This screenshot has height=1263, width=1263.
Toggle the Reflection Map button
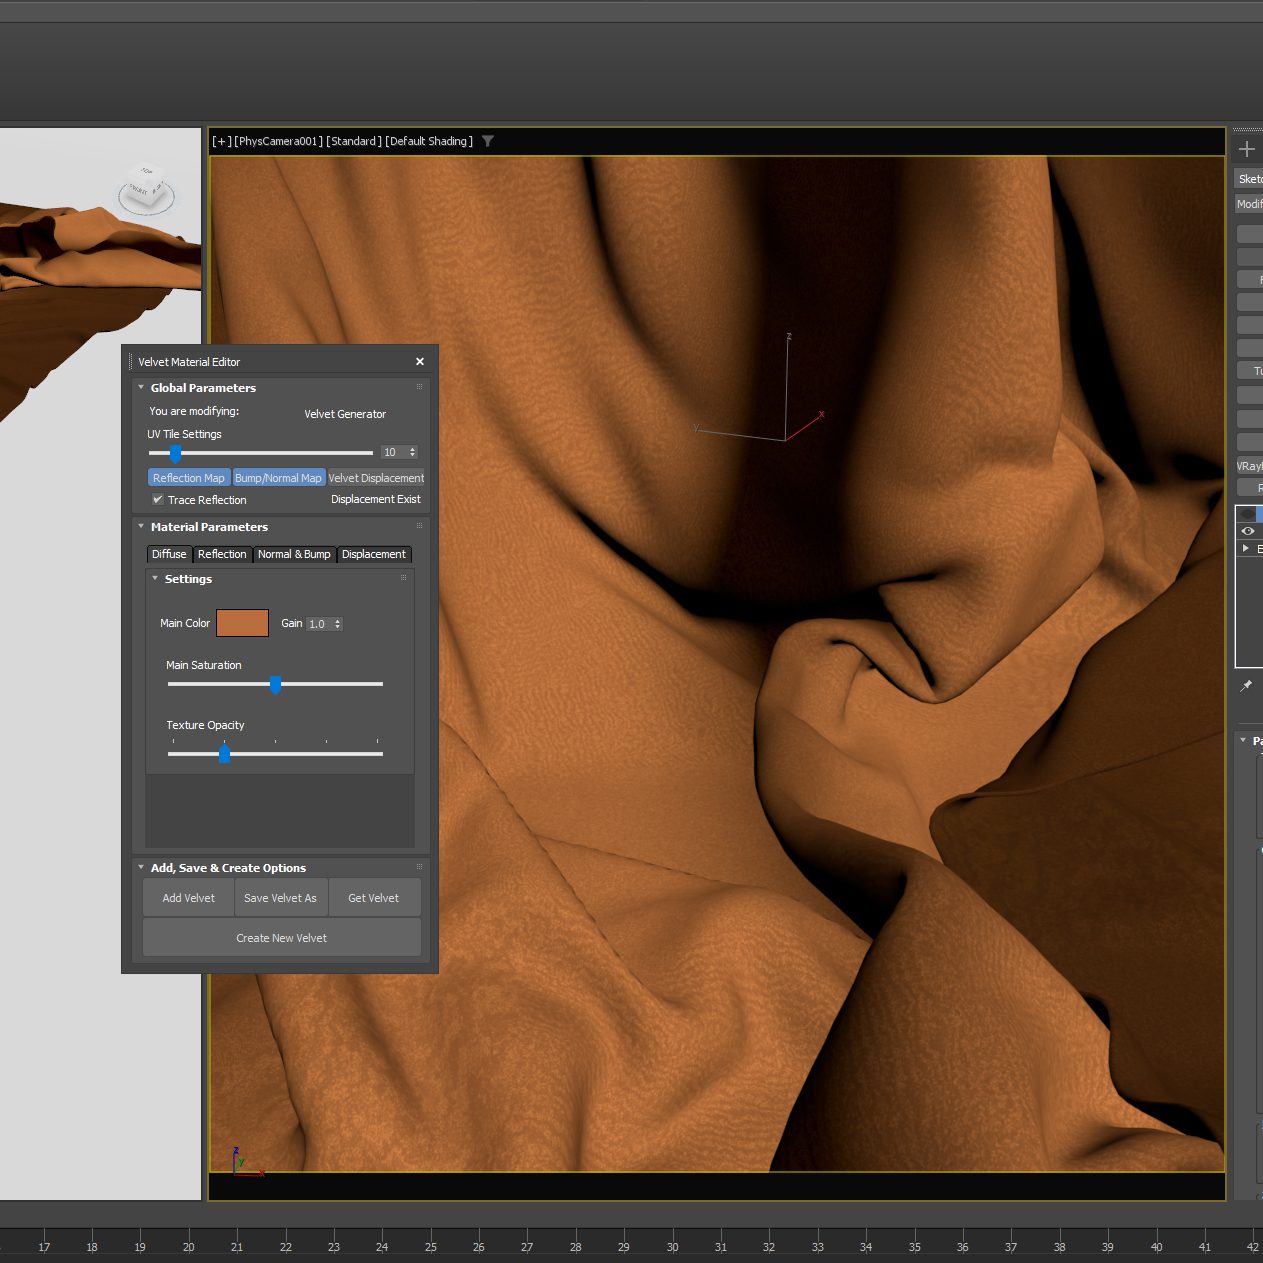[189, 478]
